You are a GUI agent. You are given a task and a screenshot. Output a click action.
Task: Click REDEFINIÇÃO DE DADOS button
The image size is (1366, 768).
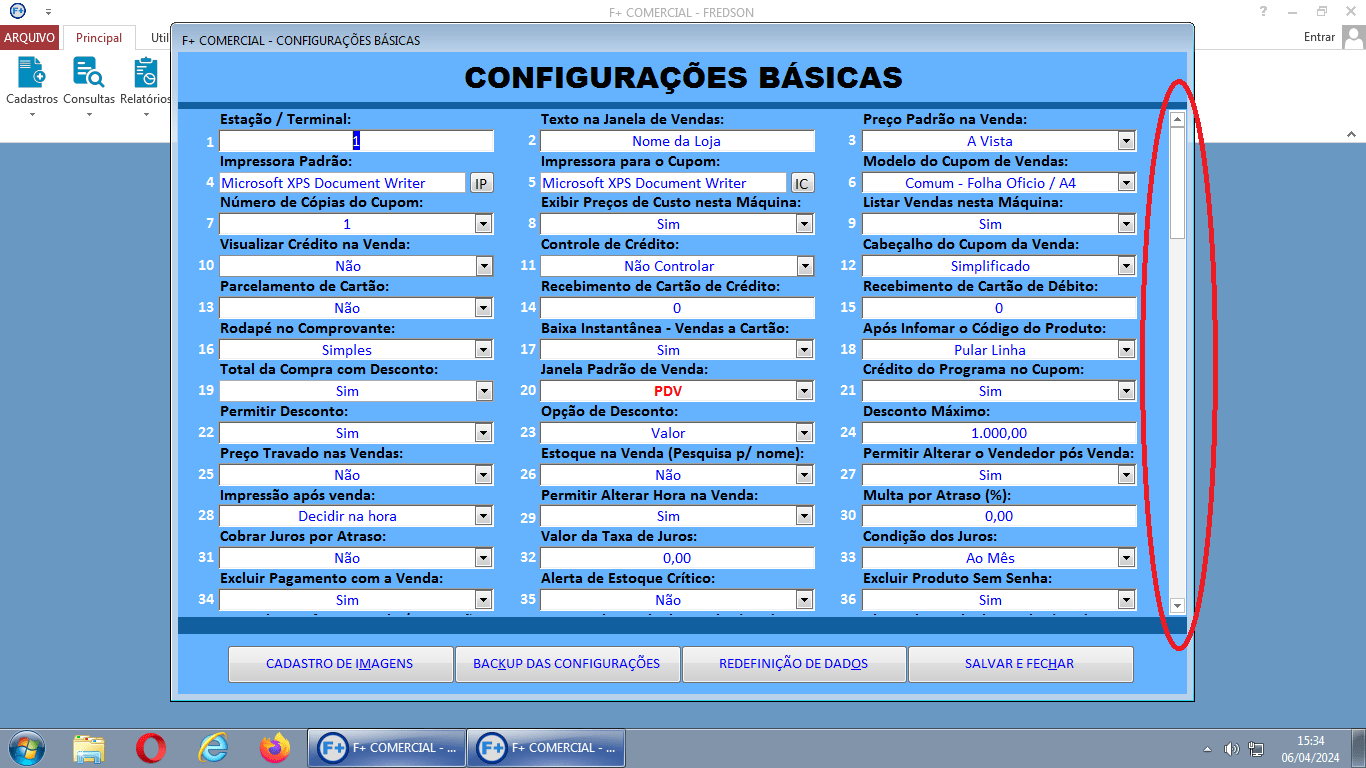coord(794,664)
